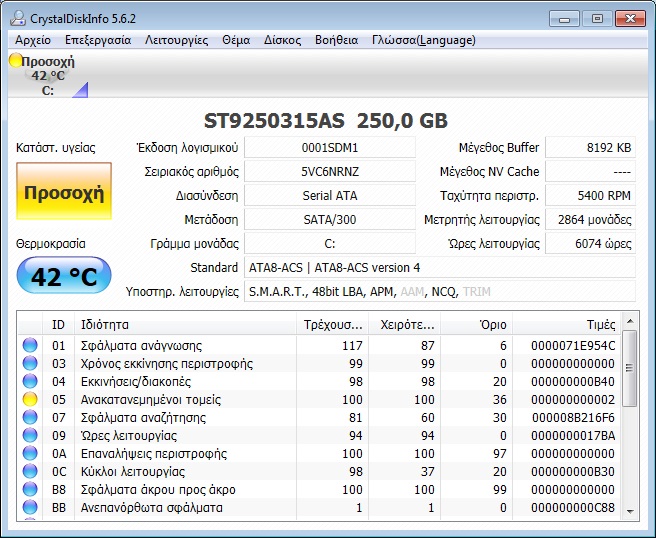Click the yellow status icon for ID 05
The image size is (656, 538).
pyautogui.click(x=30, y=399)
